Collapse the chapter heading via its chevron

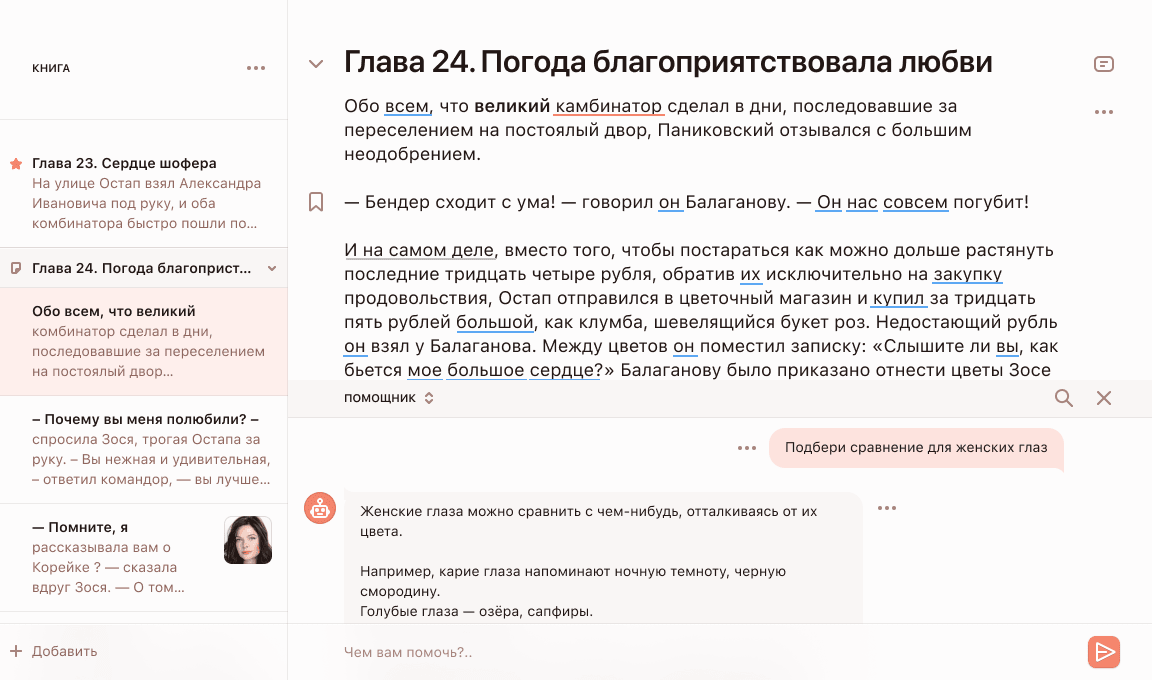point(316,63)
